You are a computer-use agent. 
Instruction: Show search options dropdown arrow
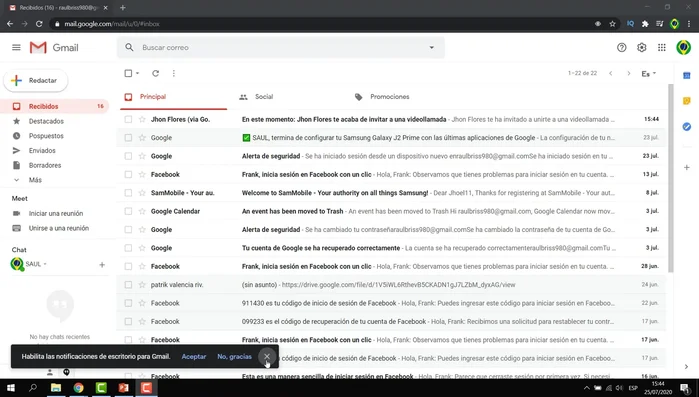(x=432, y=47)
